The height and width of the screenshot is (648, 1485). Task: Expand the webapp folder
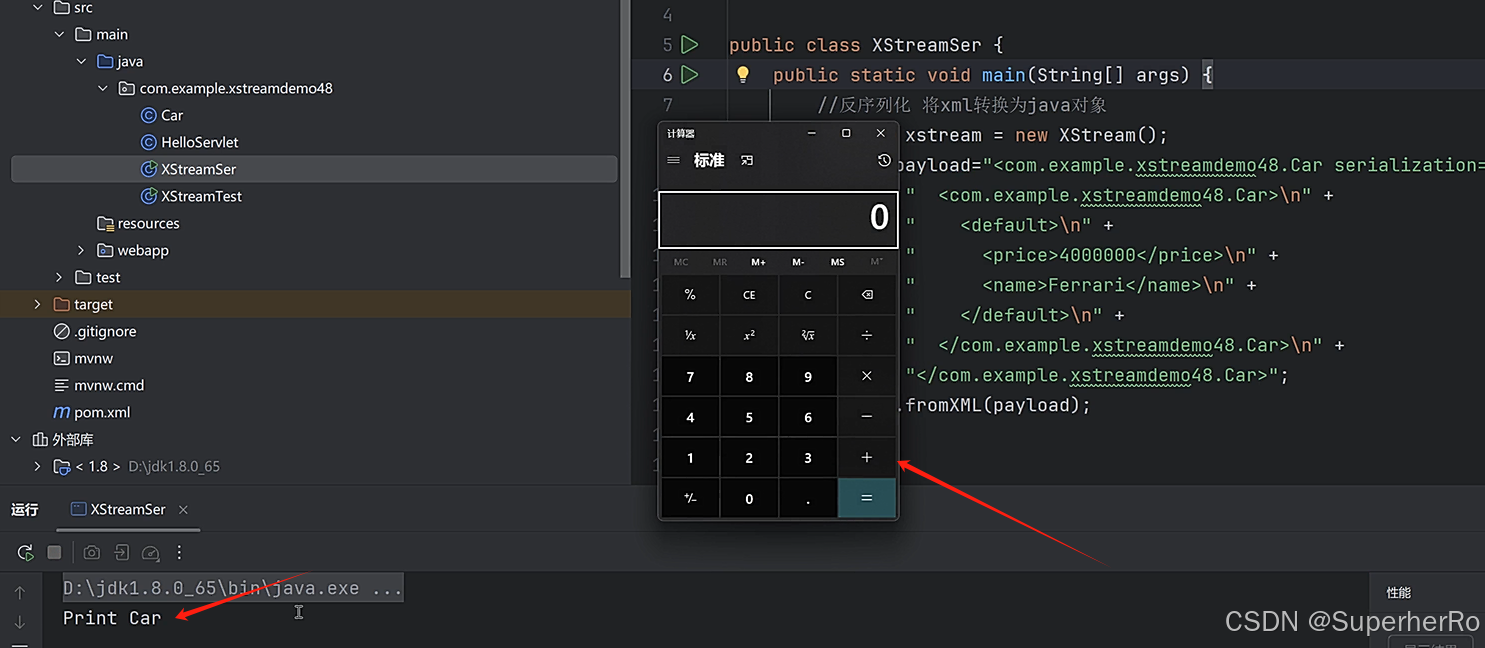point(82,250)
